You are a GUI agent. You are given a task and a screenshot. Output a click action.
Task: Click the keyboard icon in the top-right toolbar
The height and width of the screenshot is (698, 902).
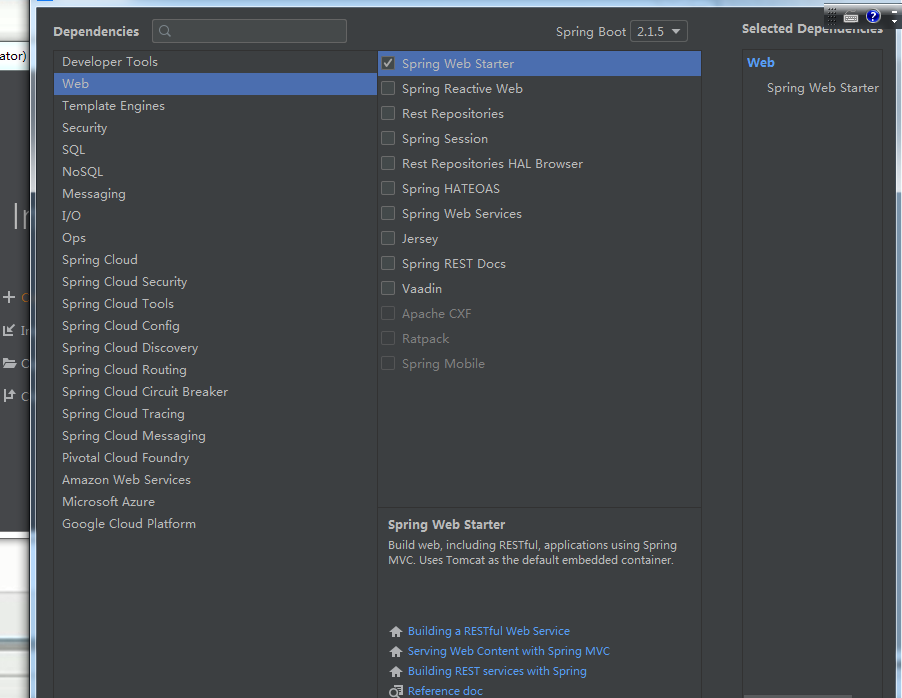tap(851, 18)
